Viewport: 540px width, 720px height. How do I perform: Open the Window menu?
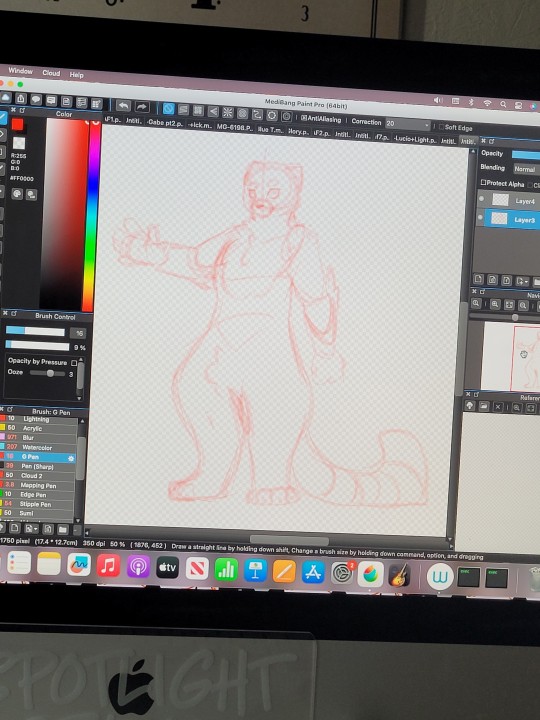pyautogui.click(x=21, y=71)
